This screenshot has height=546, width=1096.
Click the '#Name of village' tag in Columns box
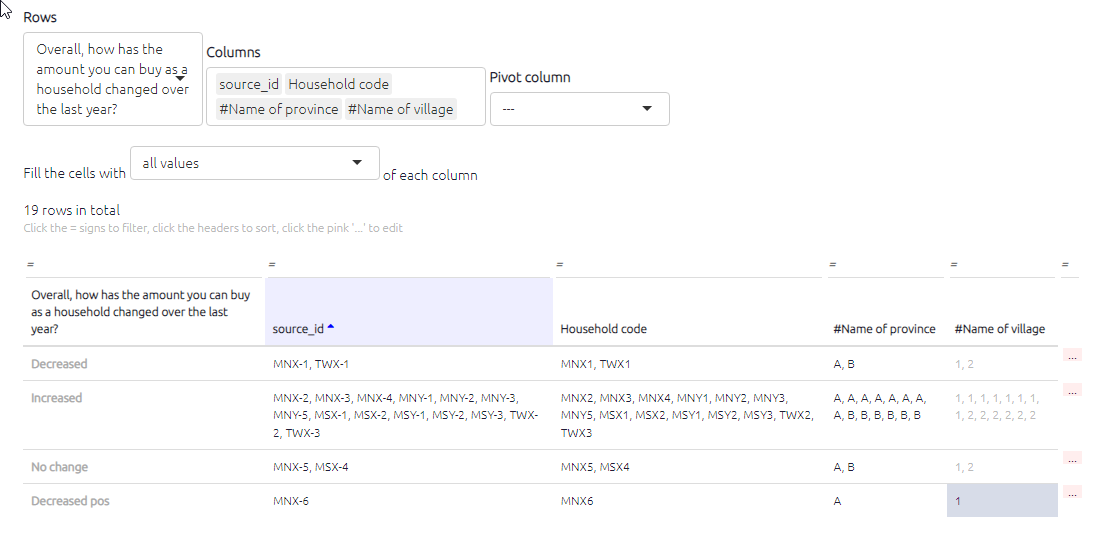coord(400,109)
